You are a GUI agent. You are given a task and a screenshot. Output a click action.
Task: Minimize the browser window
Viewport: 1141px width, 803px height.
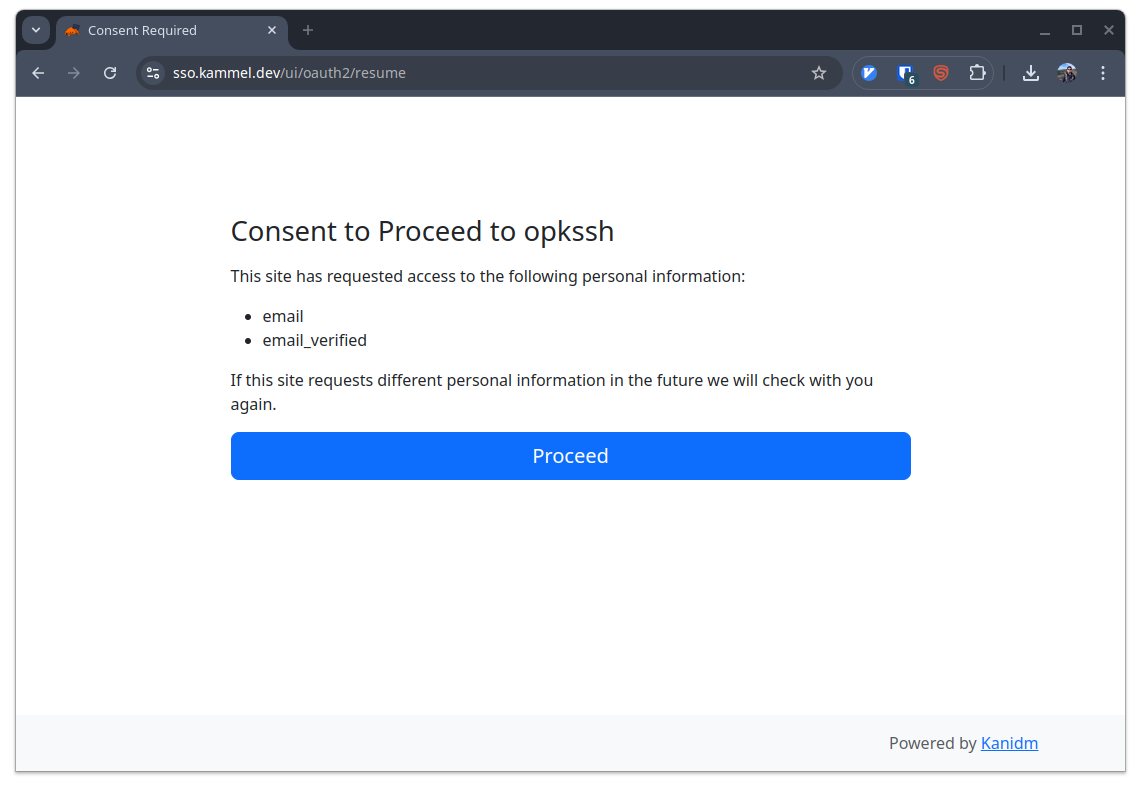1045,31
